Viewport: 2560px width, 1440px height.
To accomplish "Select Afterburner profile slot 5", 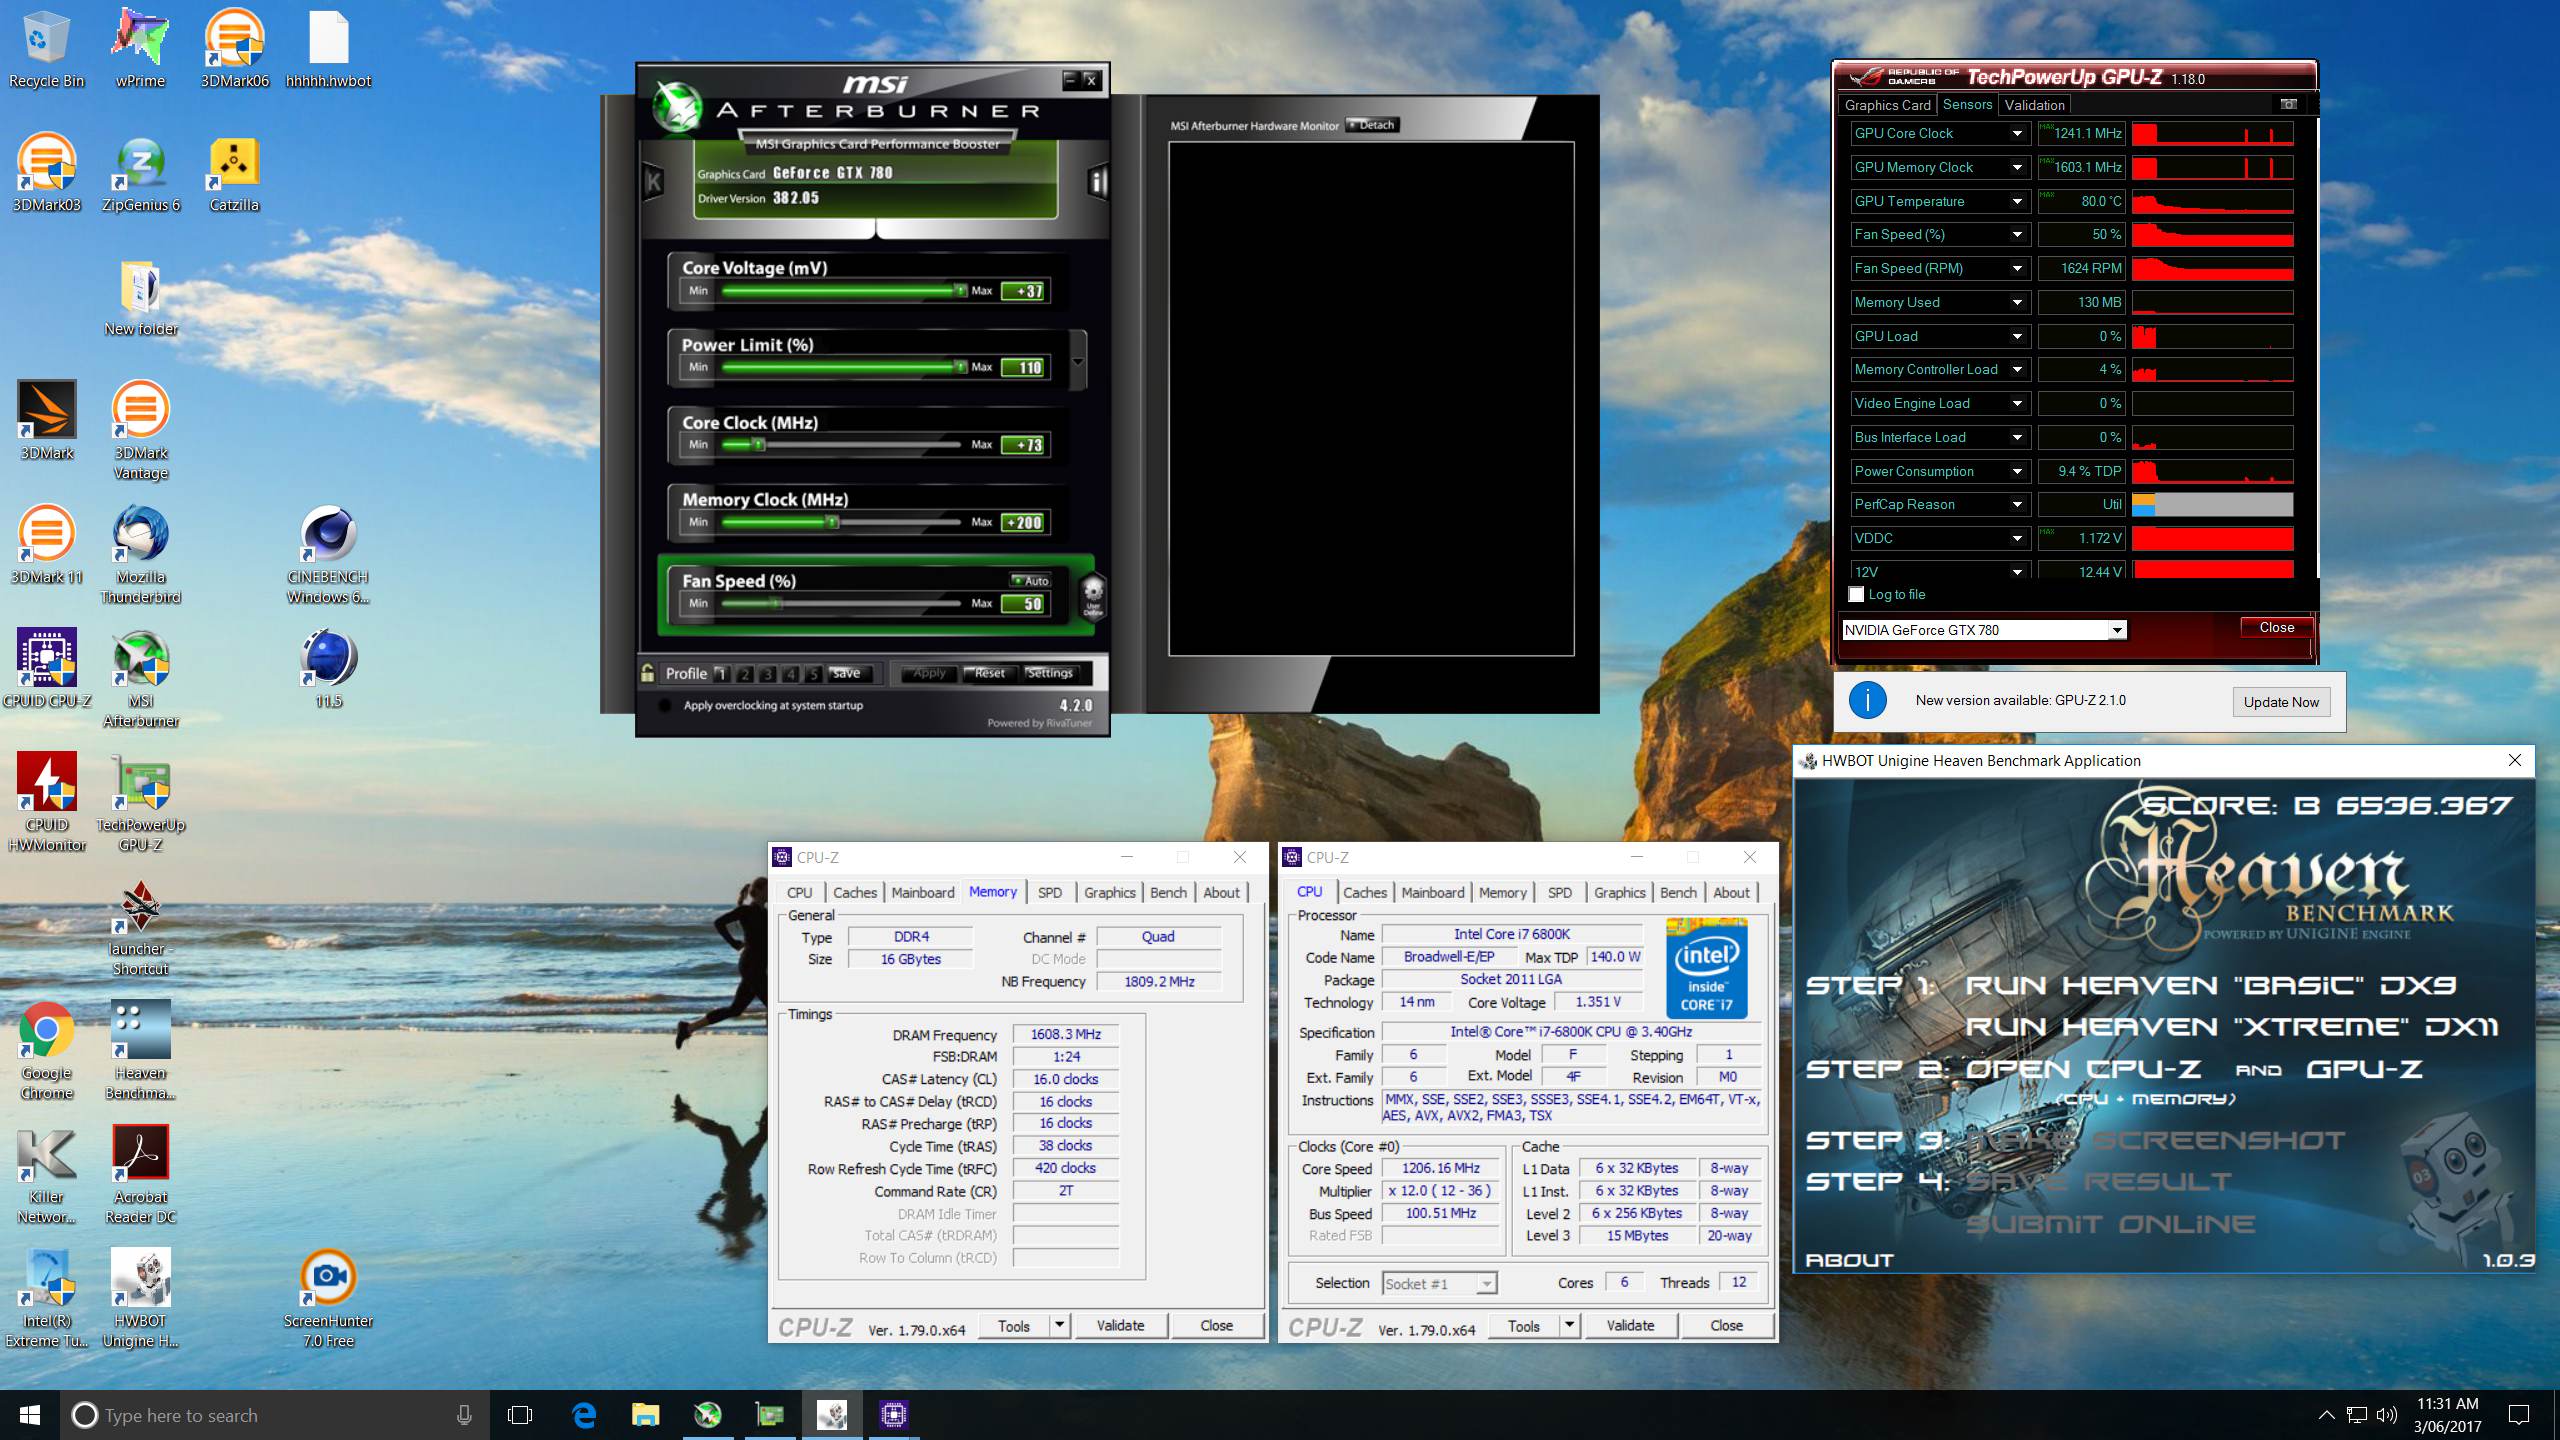I will pyautogui.click(x=813, y=674).
